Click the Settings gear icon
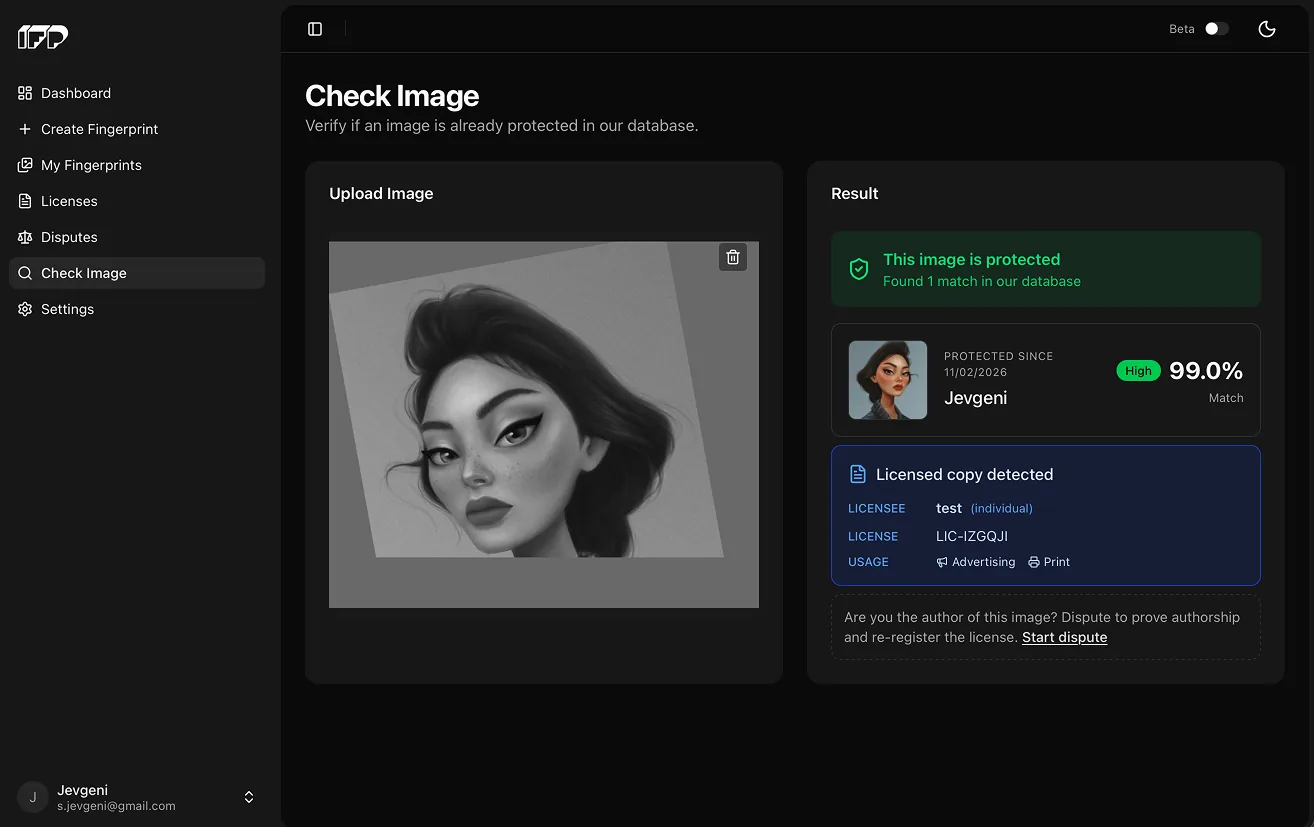This screenshot has width=1314, height=827. click(x=25, y=309)
